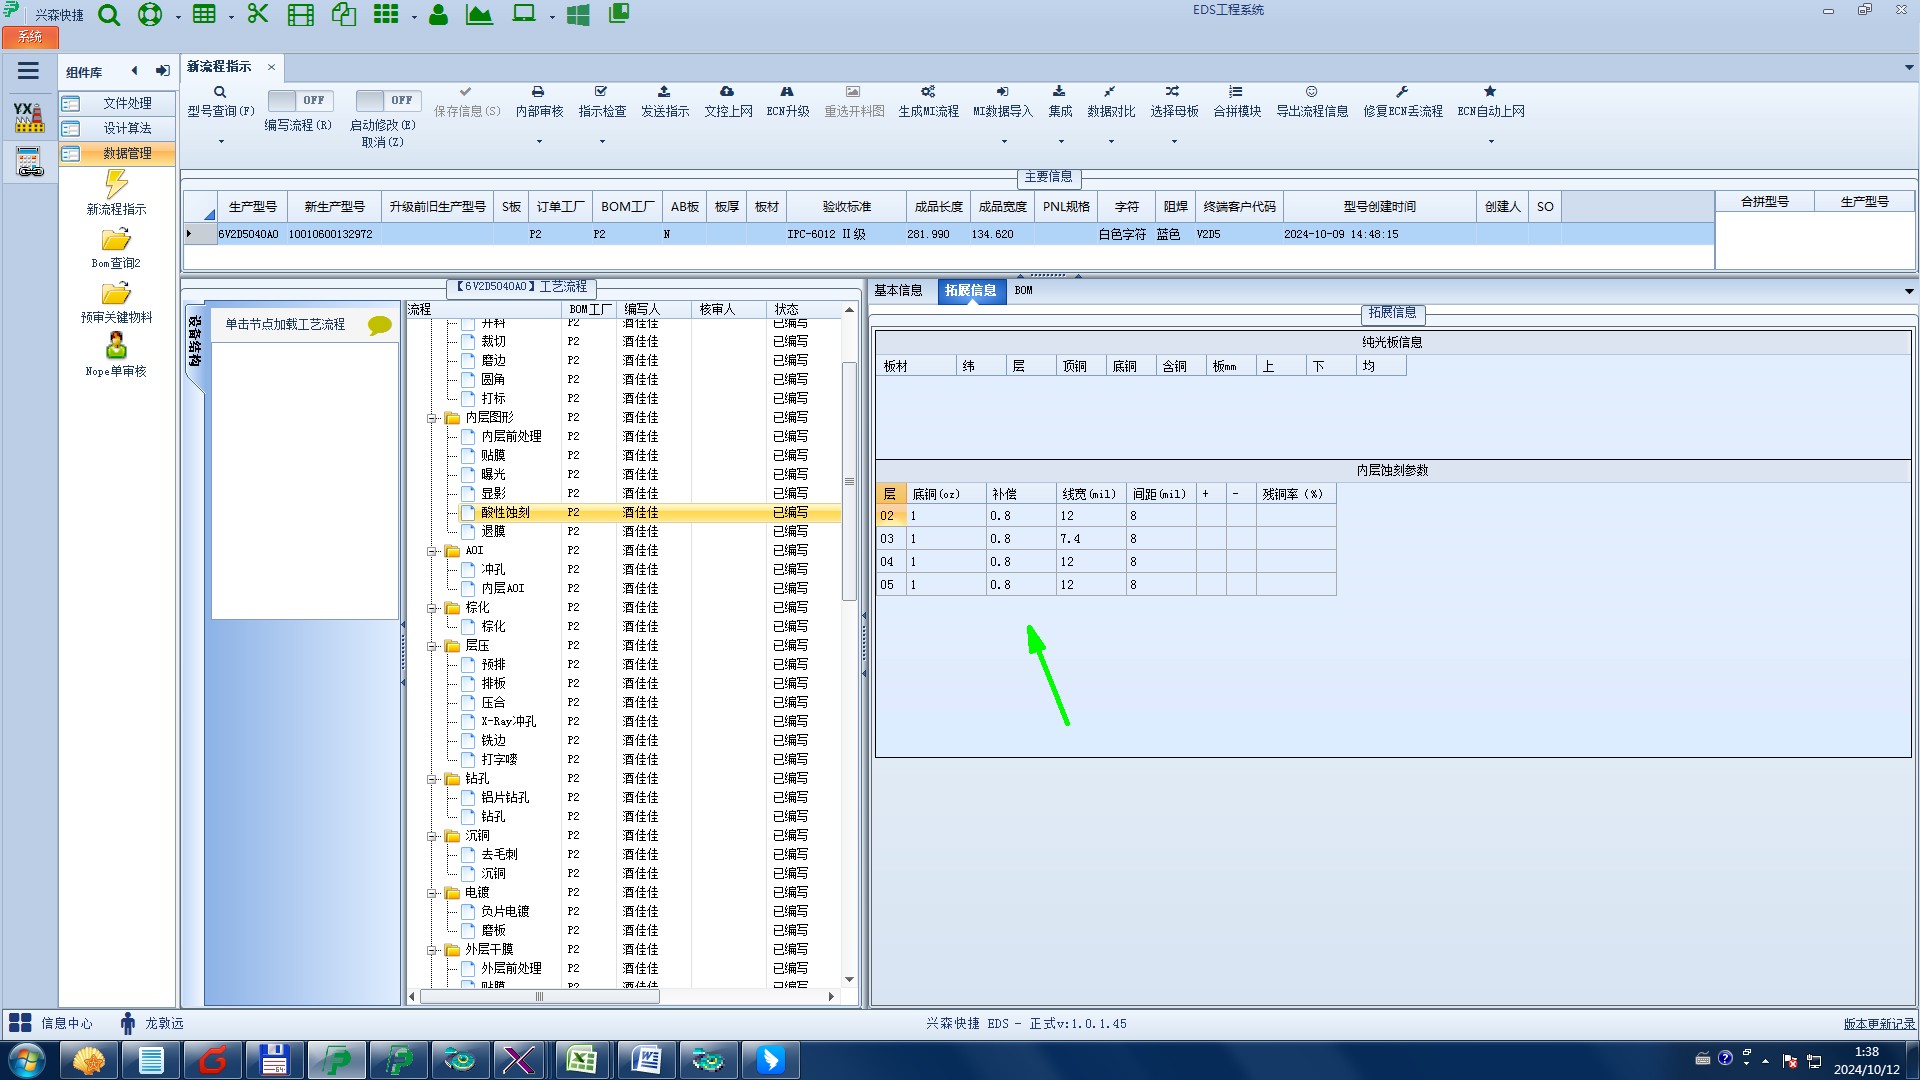
Task: Click the 生成MI流程 gears icon
Action: 928,92
